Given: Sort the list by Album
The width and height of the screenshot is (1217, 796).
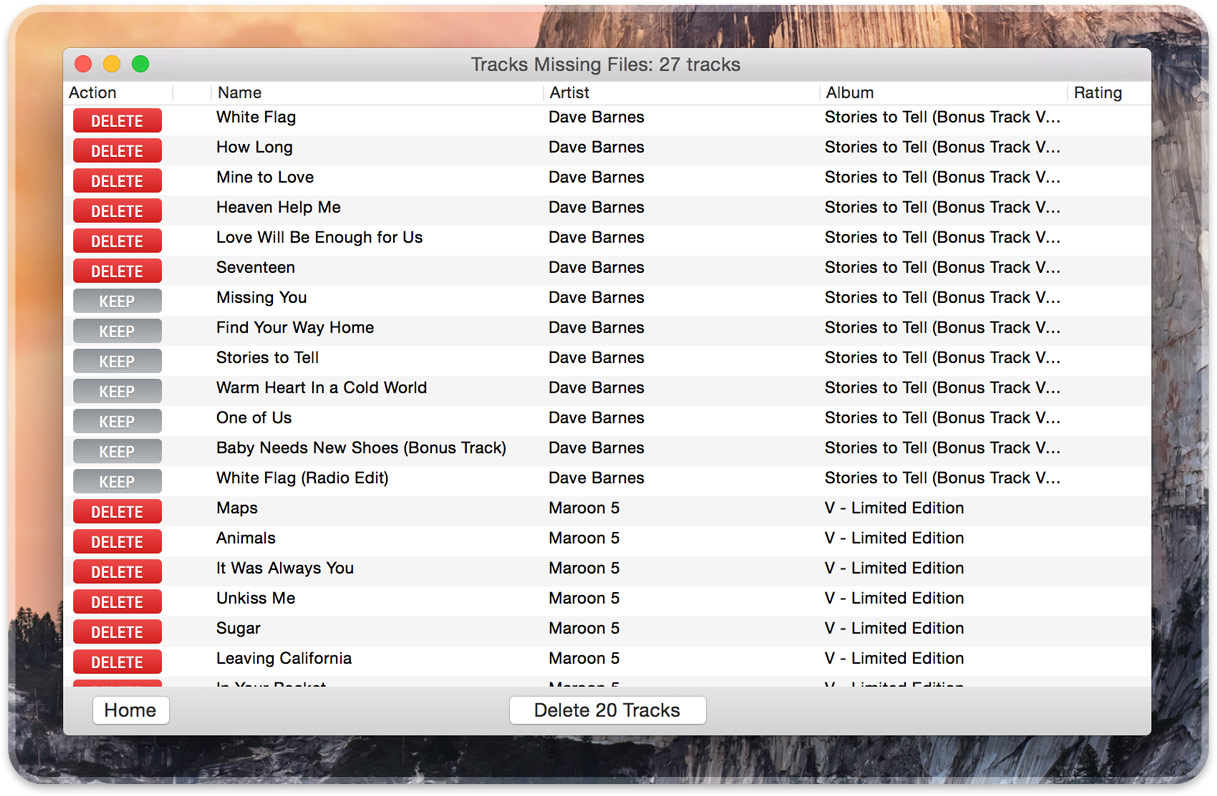Looking at the screenshot, I should pyautogui.click(x=849, y=92).
